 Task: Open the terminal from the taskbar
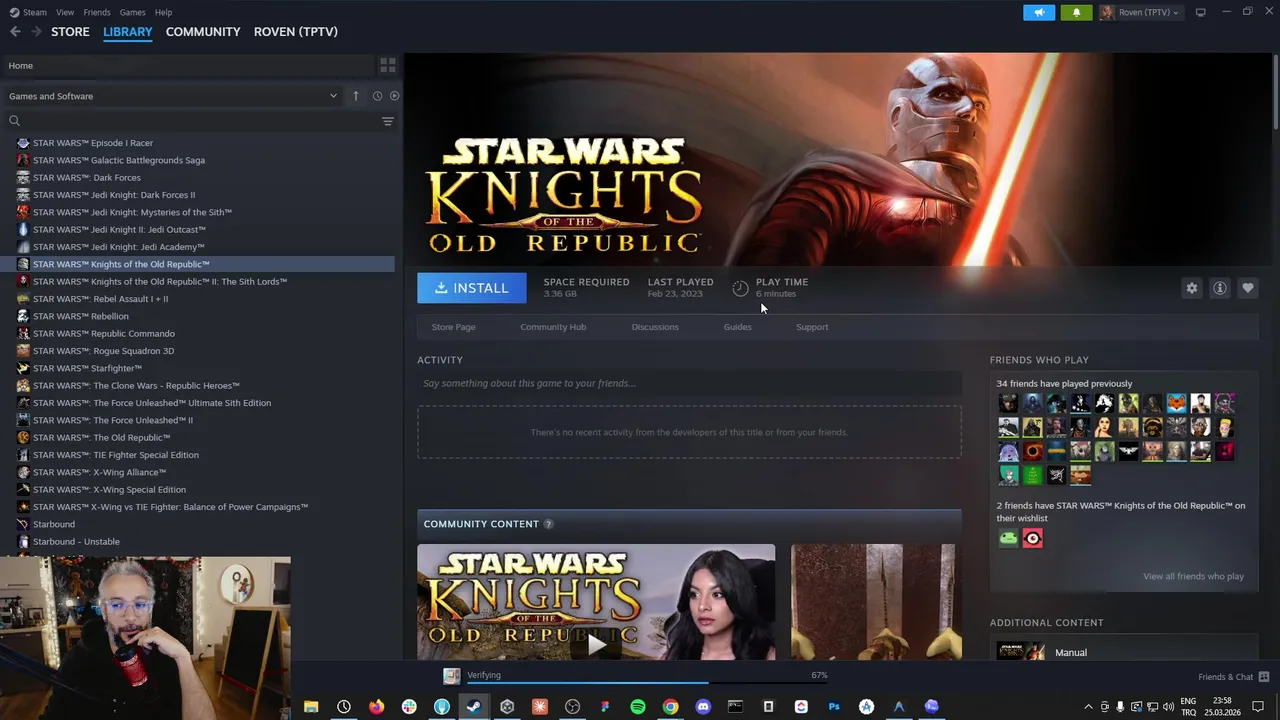point(736,707)
